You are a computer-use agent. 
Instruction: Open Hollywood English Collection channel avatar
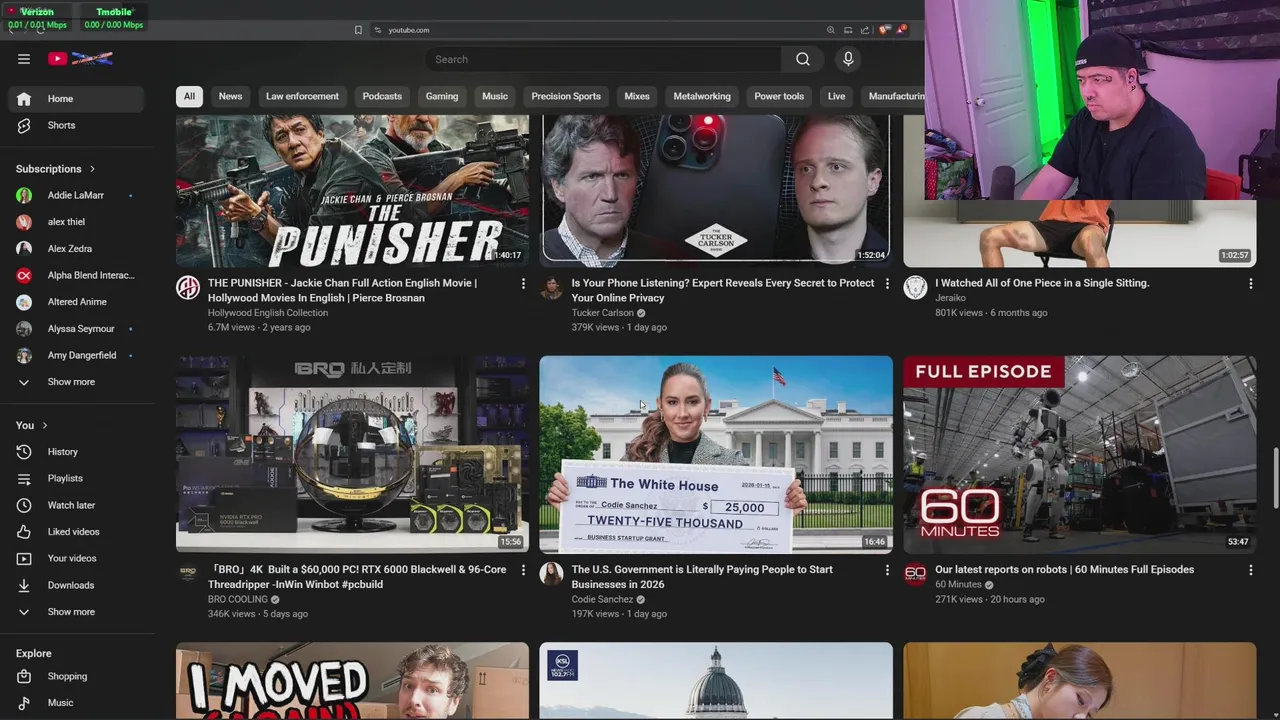(x=188, y=288)
